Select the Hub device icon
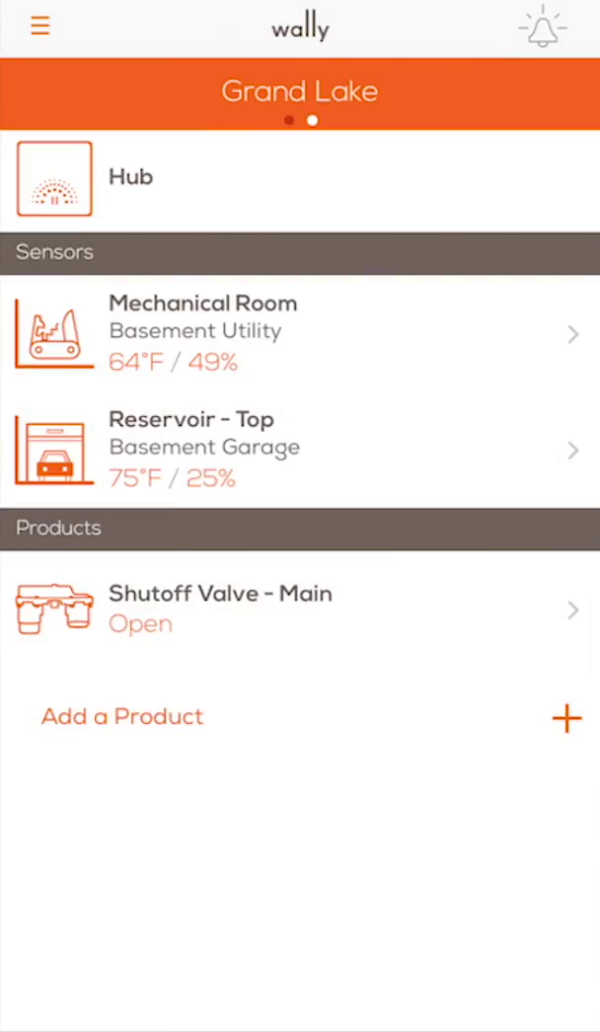The height and width of the screenshot is (1032, 600). pos(54,179)
